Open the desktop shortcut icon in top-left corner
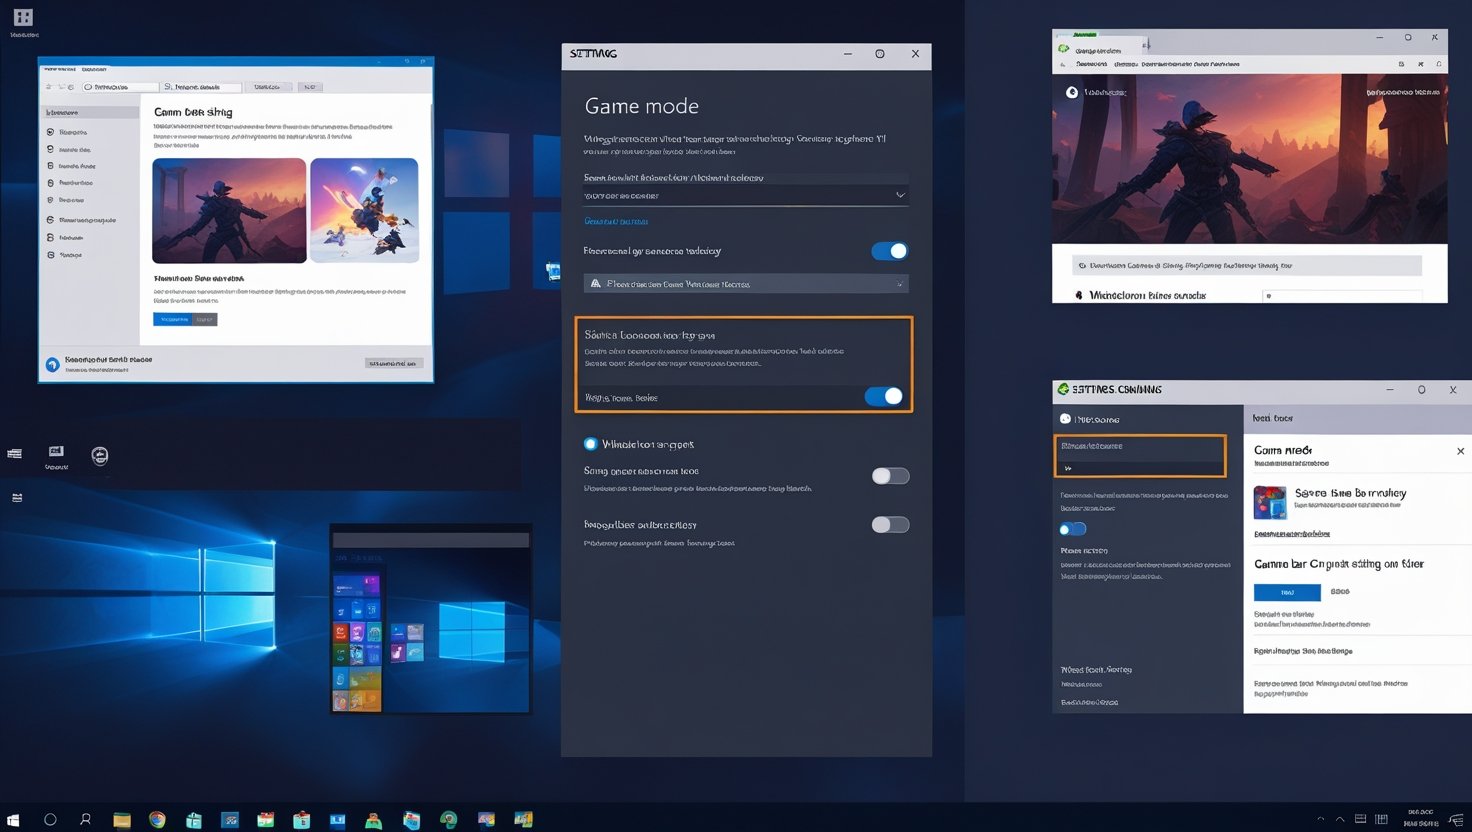Screen dimensions: 1472x832 coord(23,18)
